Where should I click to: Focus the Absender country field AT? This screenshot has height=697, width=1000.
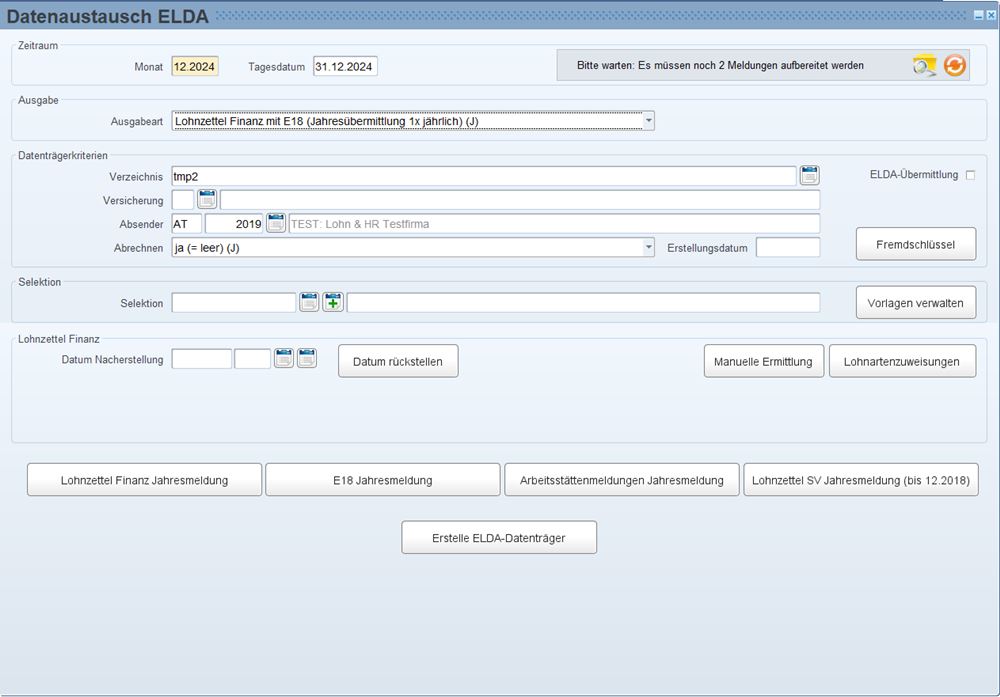click(187, 223)
